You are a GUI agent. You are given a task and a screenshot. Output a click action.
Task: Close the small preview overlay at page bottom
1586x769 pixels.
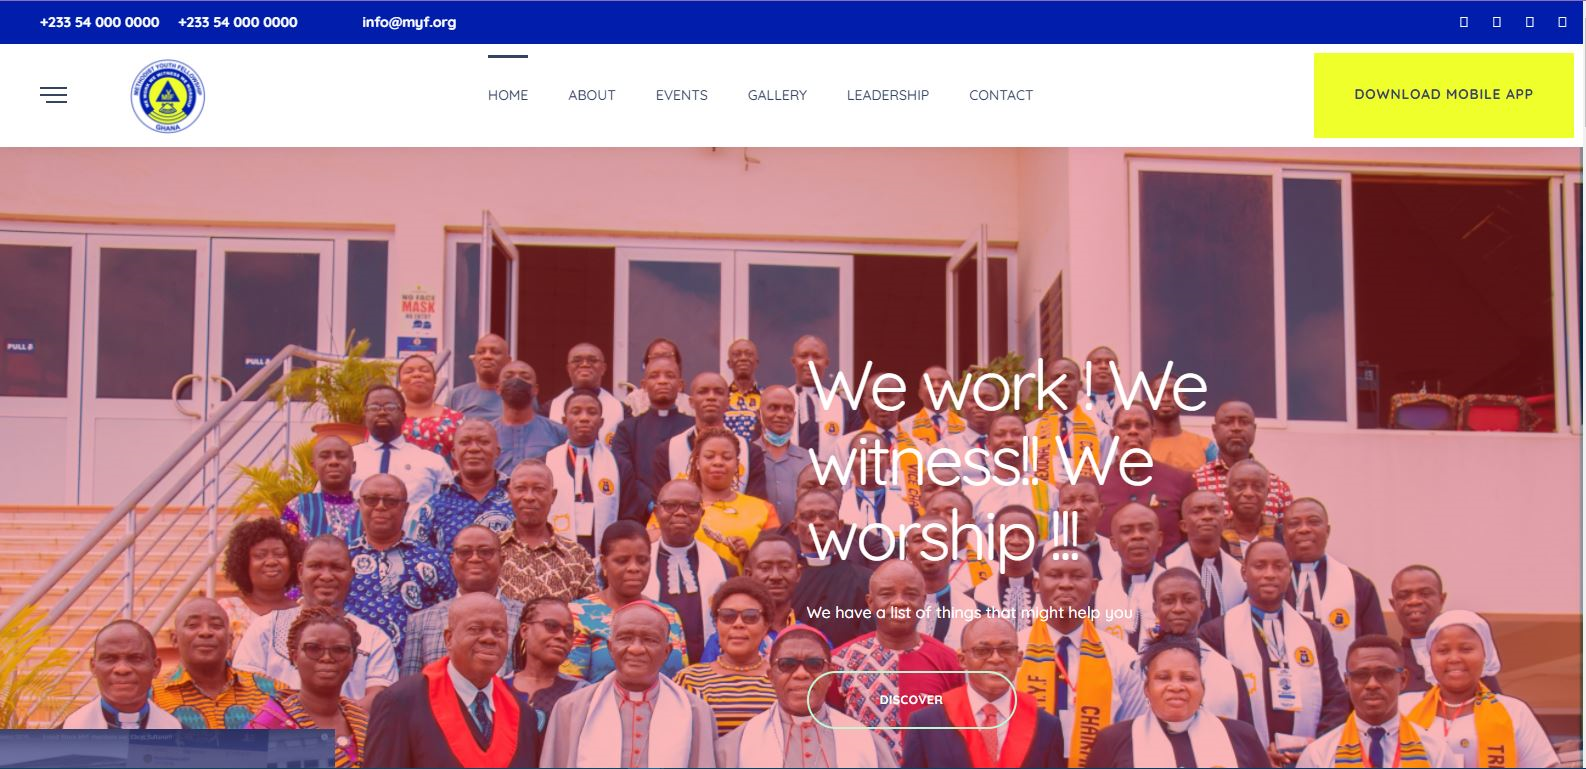click(326, 736)
